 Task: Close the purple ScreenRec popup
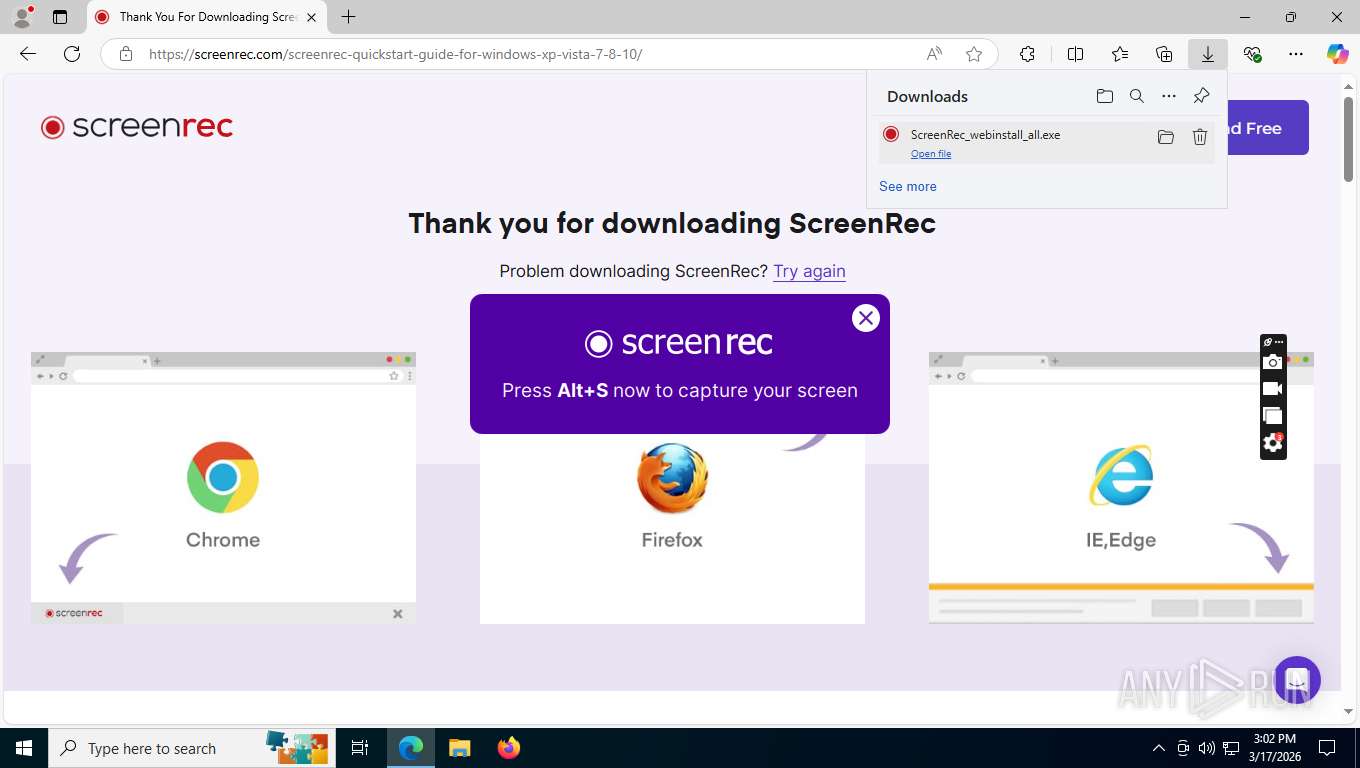coord(865,318)
